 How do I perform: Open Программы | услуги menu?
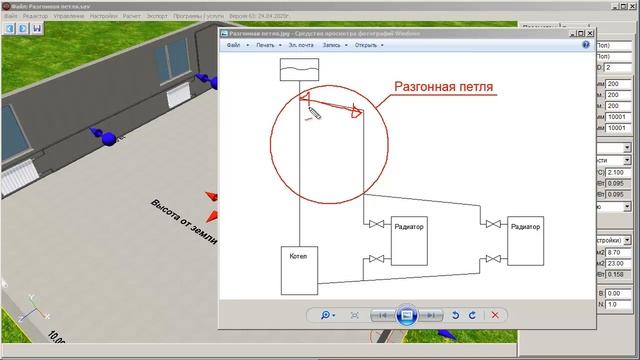[x=198, y=16]
